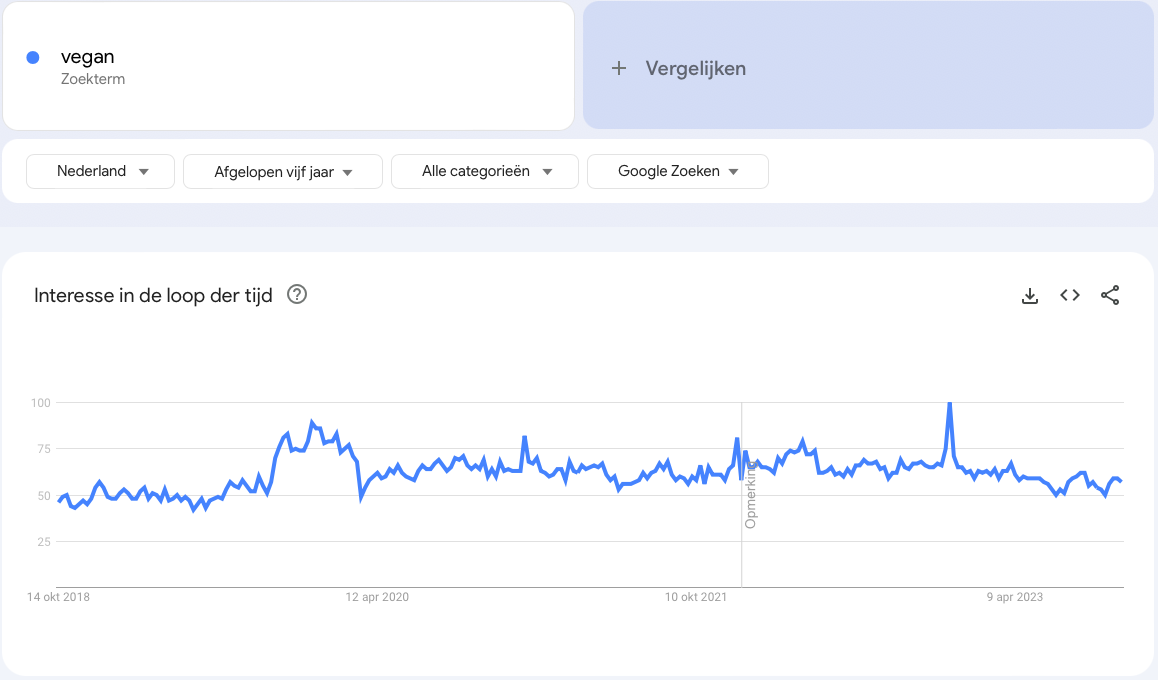This screenshot has height=680, width=1158.
Task: Open the embed code icon
Action: point(1070,295)
